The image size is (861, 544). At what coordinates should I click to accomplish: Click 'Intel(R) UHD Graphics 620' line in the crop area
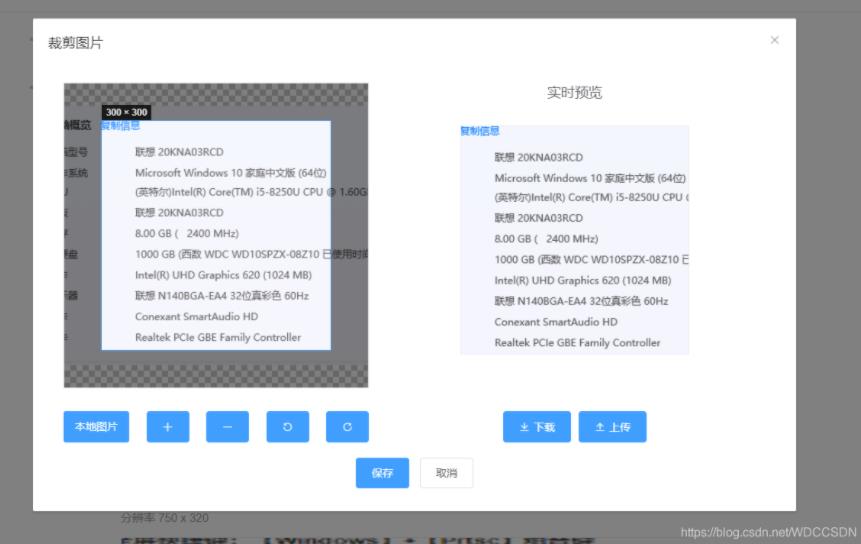pyautogui.click(x=223, y=274)
